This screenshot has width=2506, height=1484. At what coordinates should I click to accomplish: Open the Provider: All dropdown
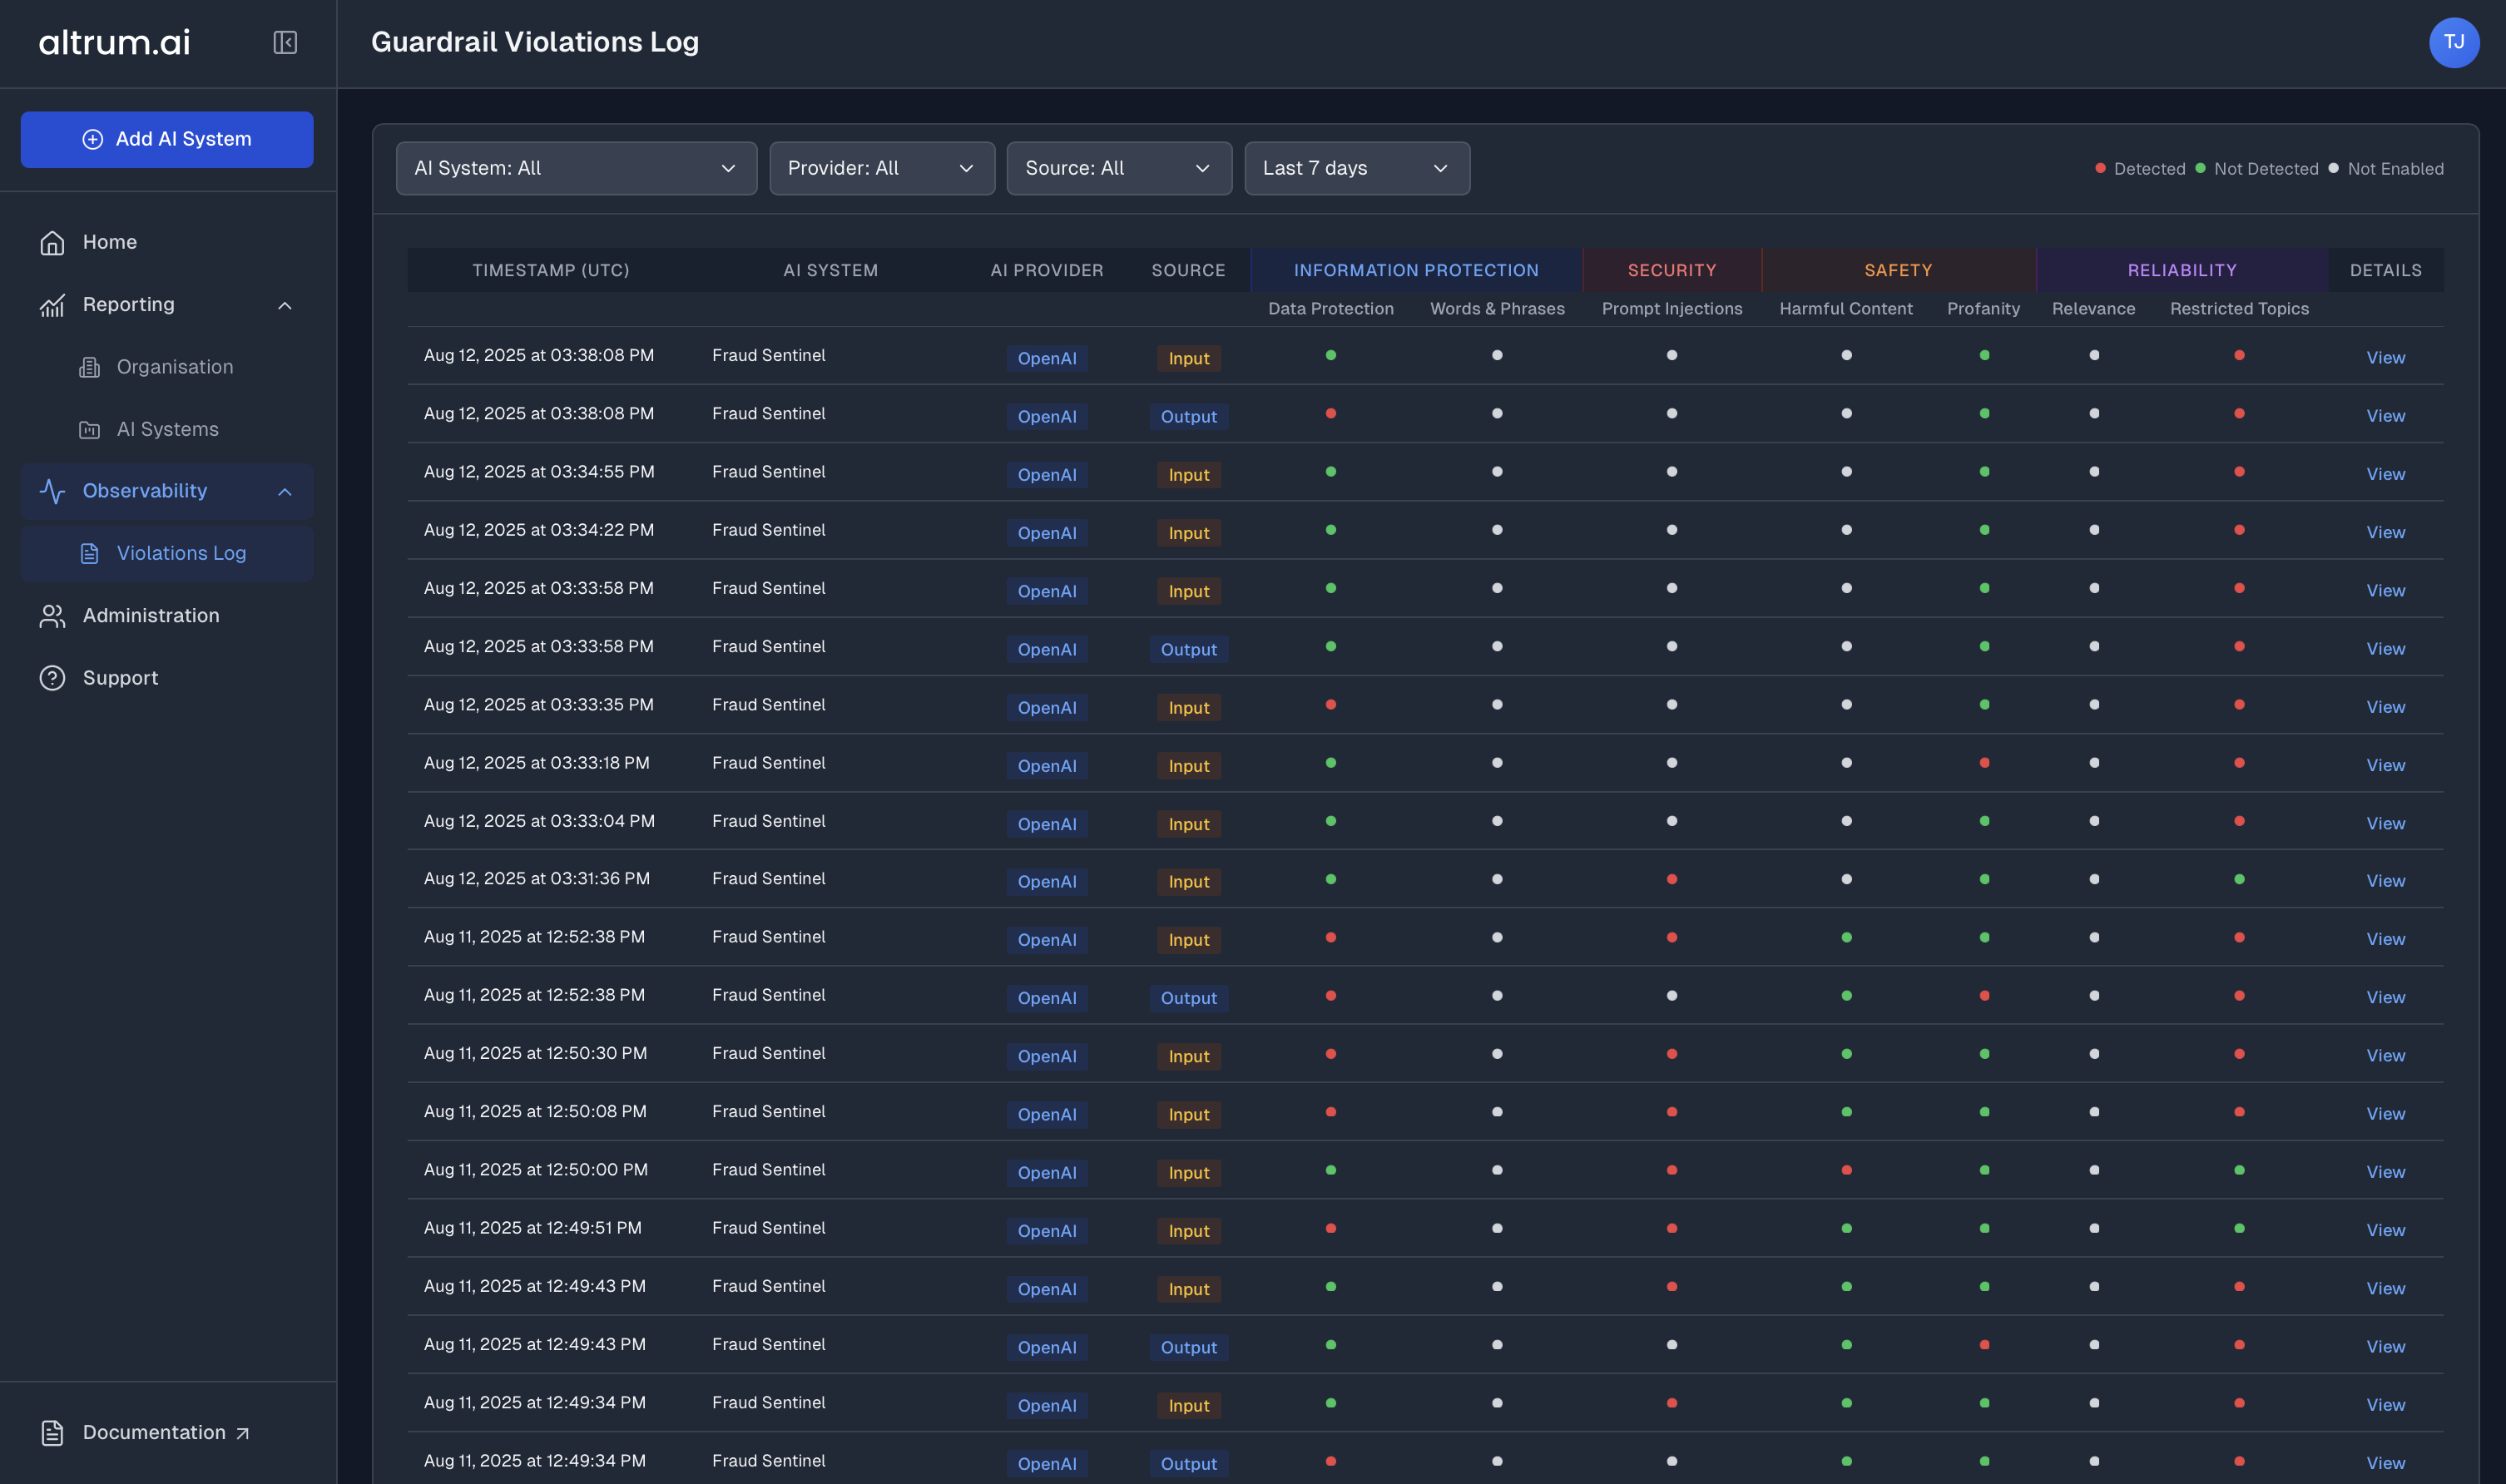pyautogui.click(x=881, y=168)
